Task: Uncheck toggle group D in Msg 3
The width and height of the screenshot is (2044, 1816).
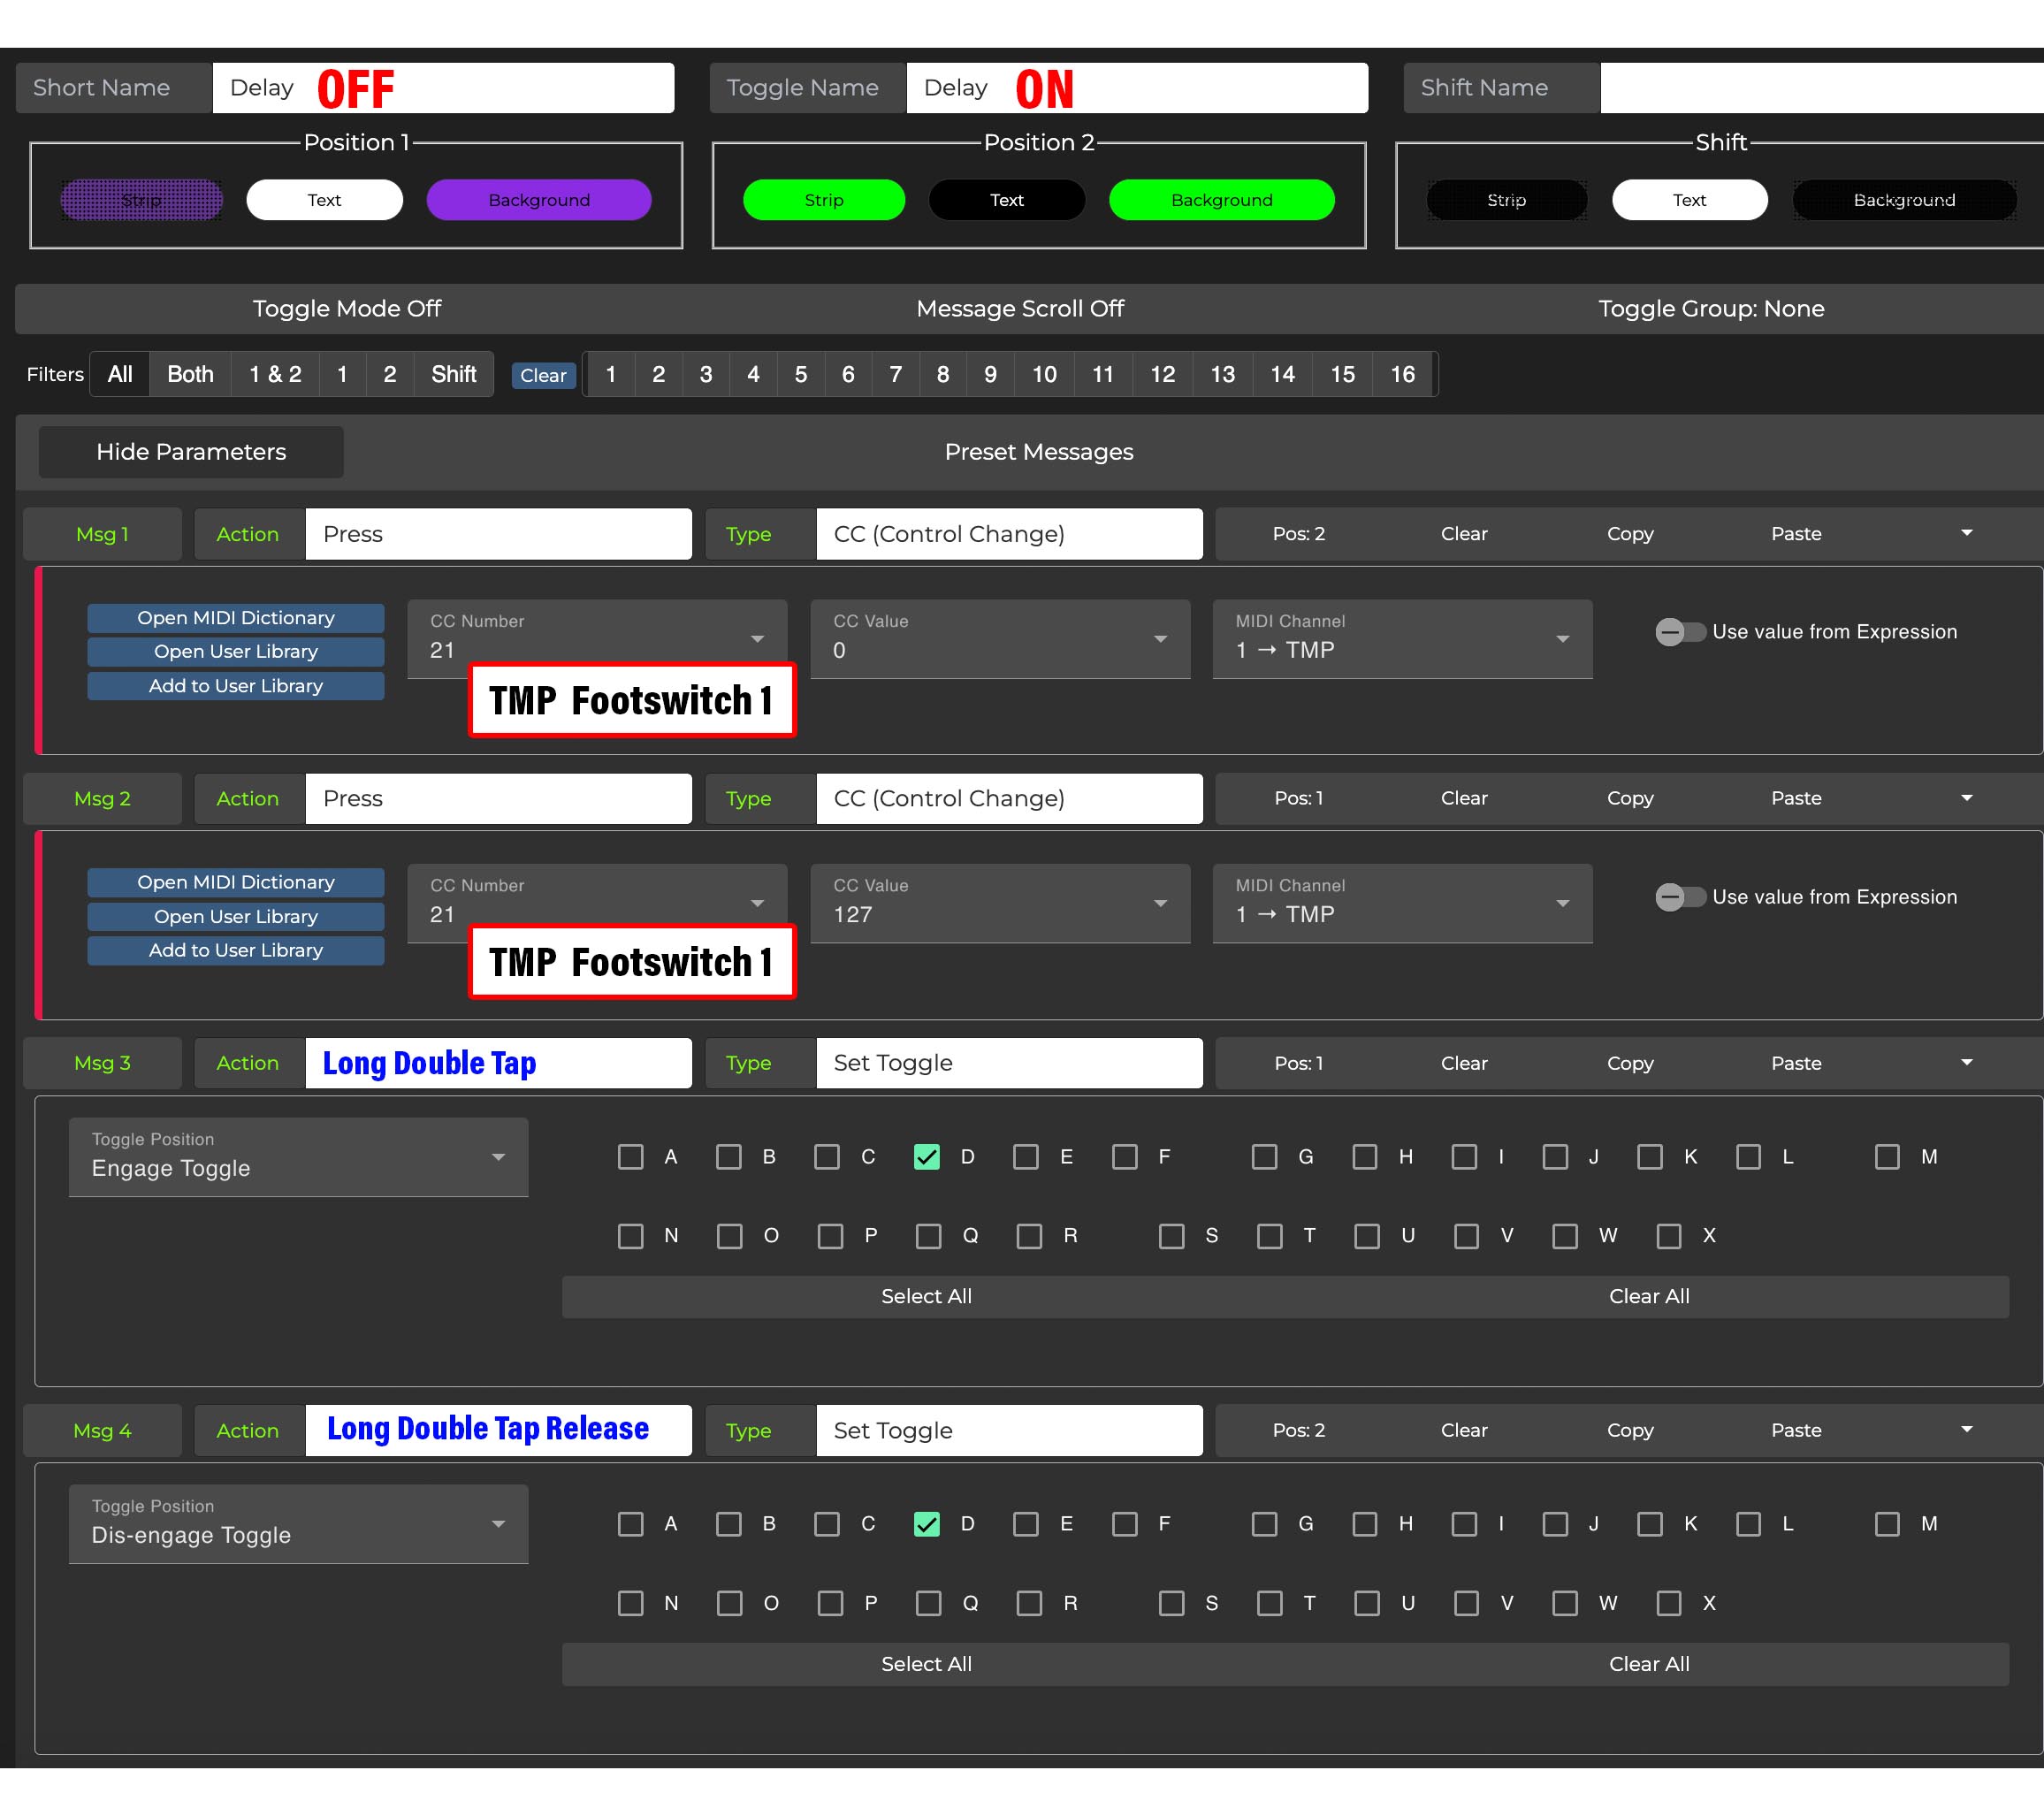Action: pyautogui.click(x=926, y=1157)
